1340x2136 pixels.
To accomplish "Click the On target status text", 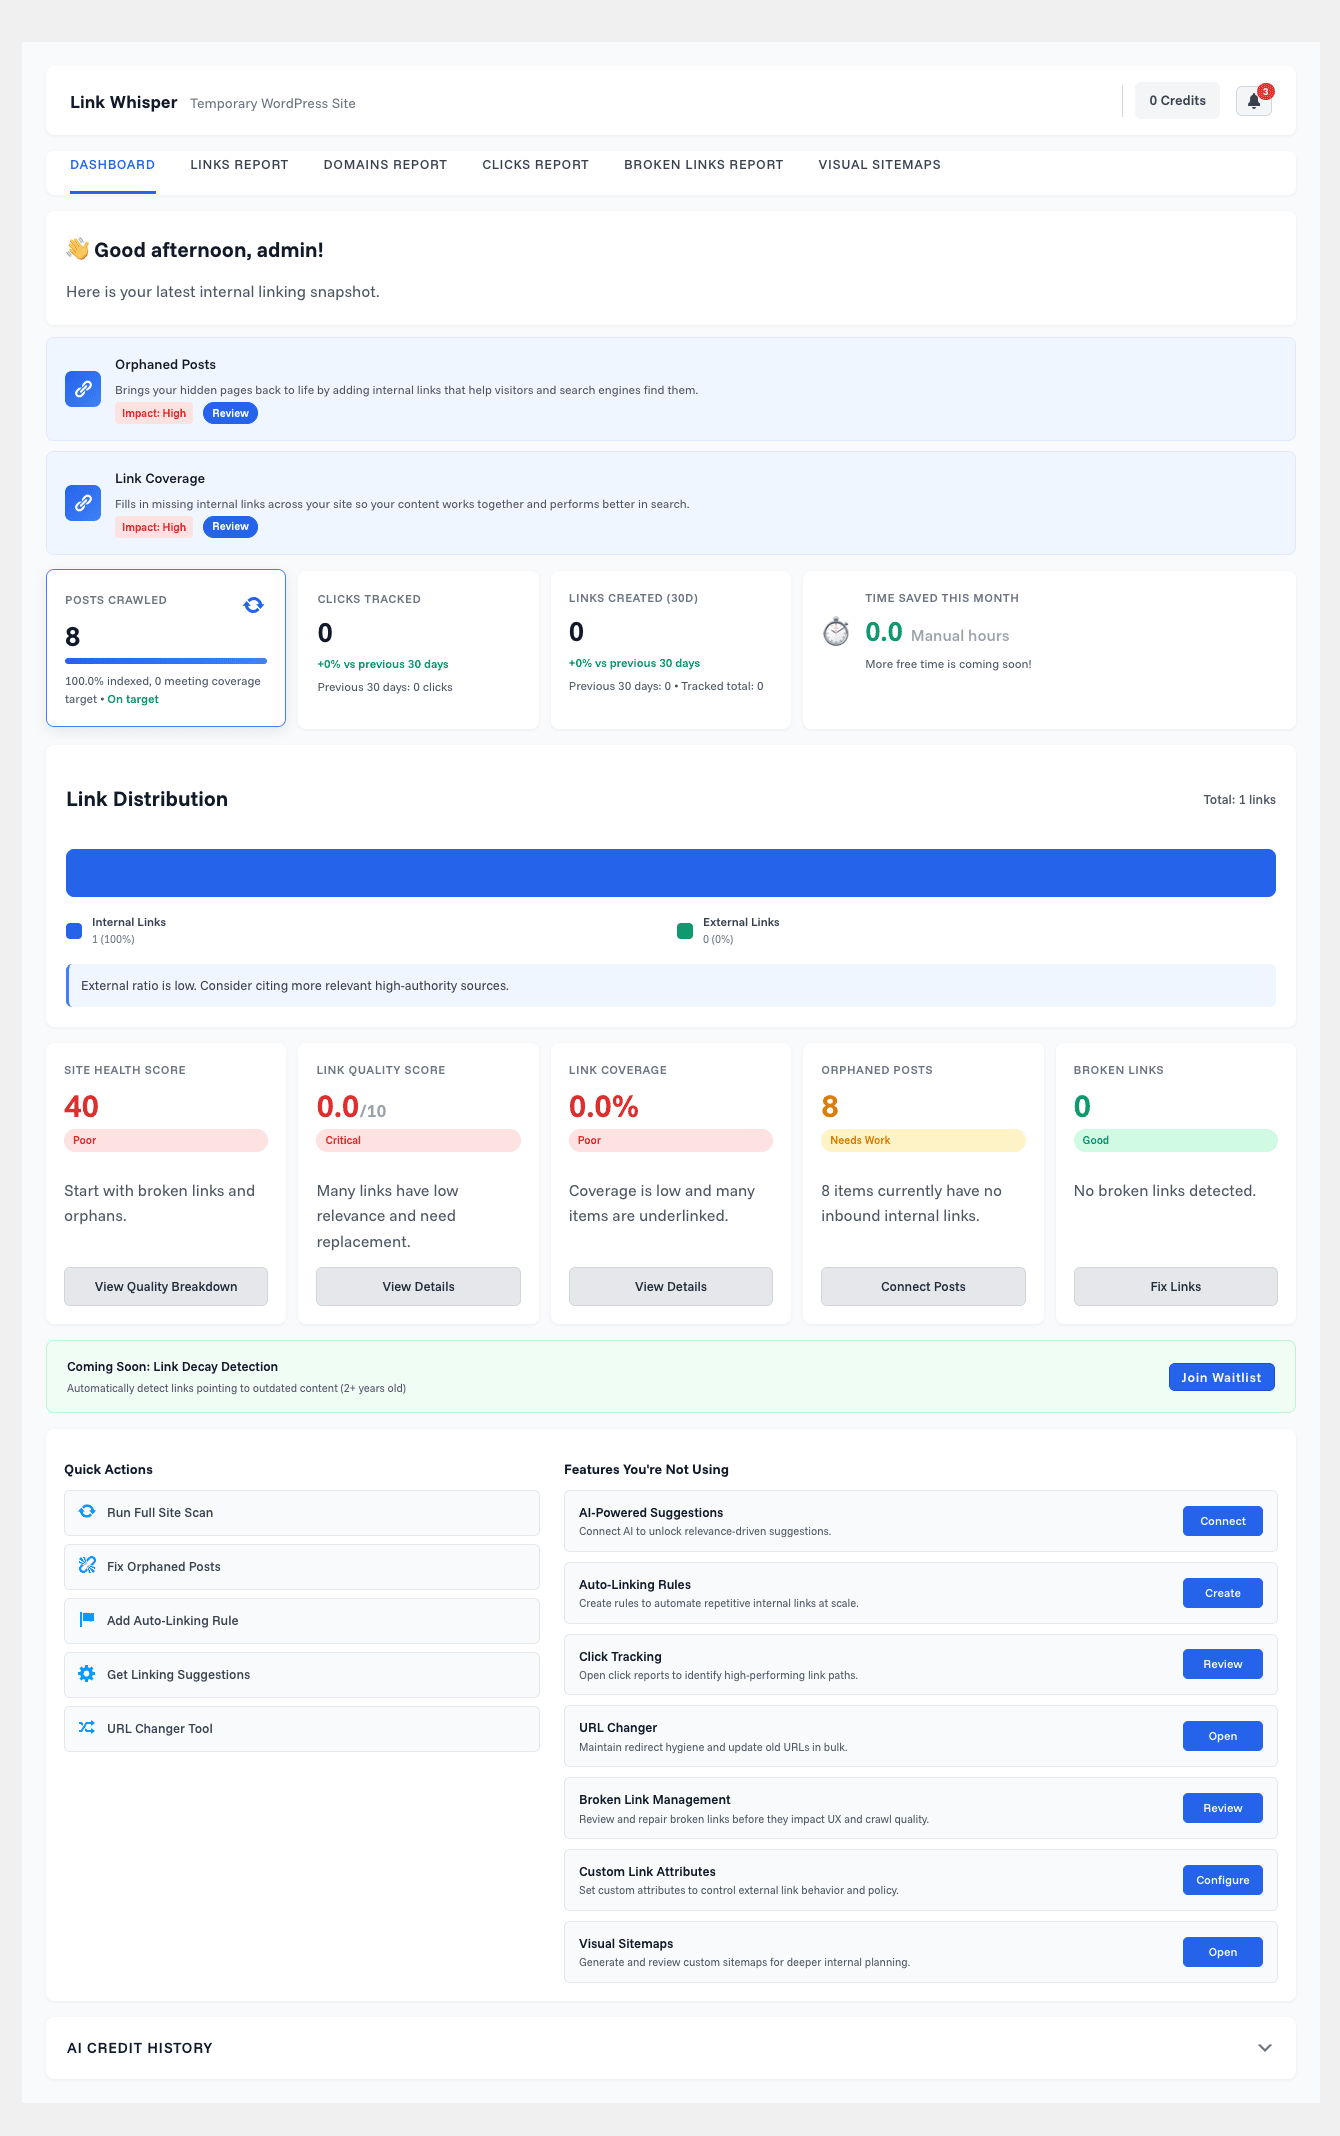I will [x=133, y=699].
